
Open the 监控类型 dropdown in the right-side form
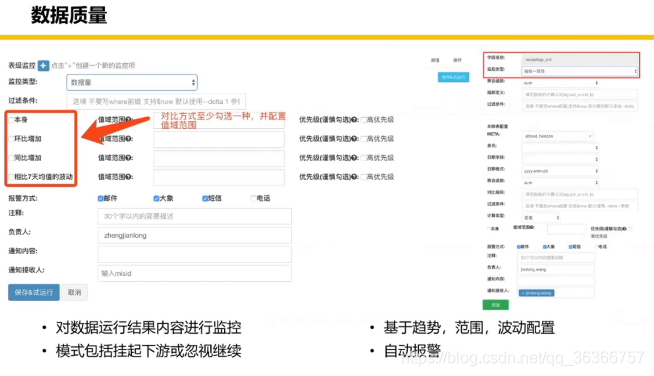580,71
